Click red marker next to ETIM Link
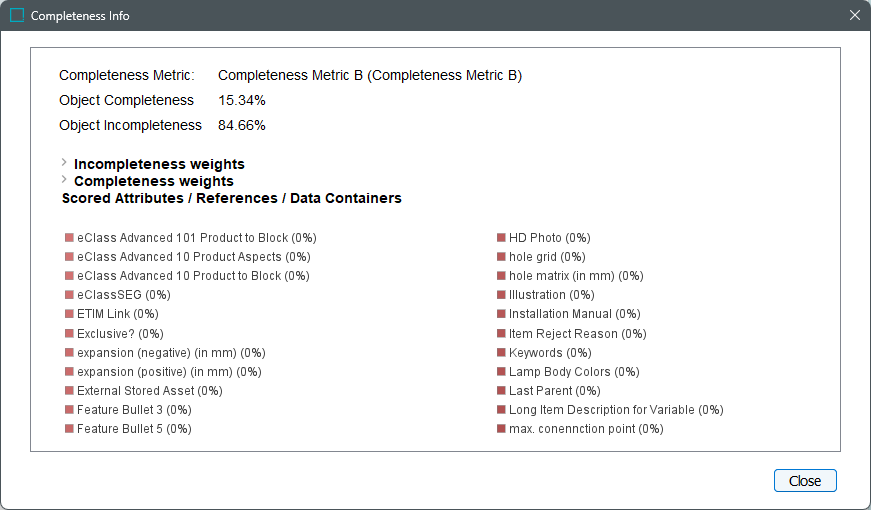 pos(70,314)
